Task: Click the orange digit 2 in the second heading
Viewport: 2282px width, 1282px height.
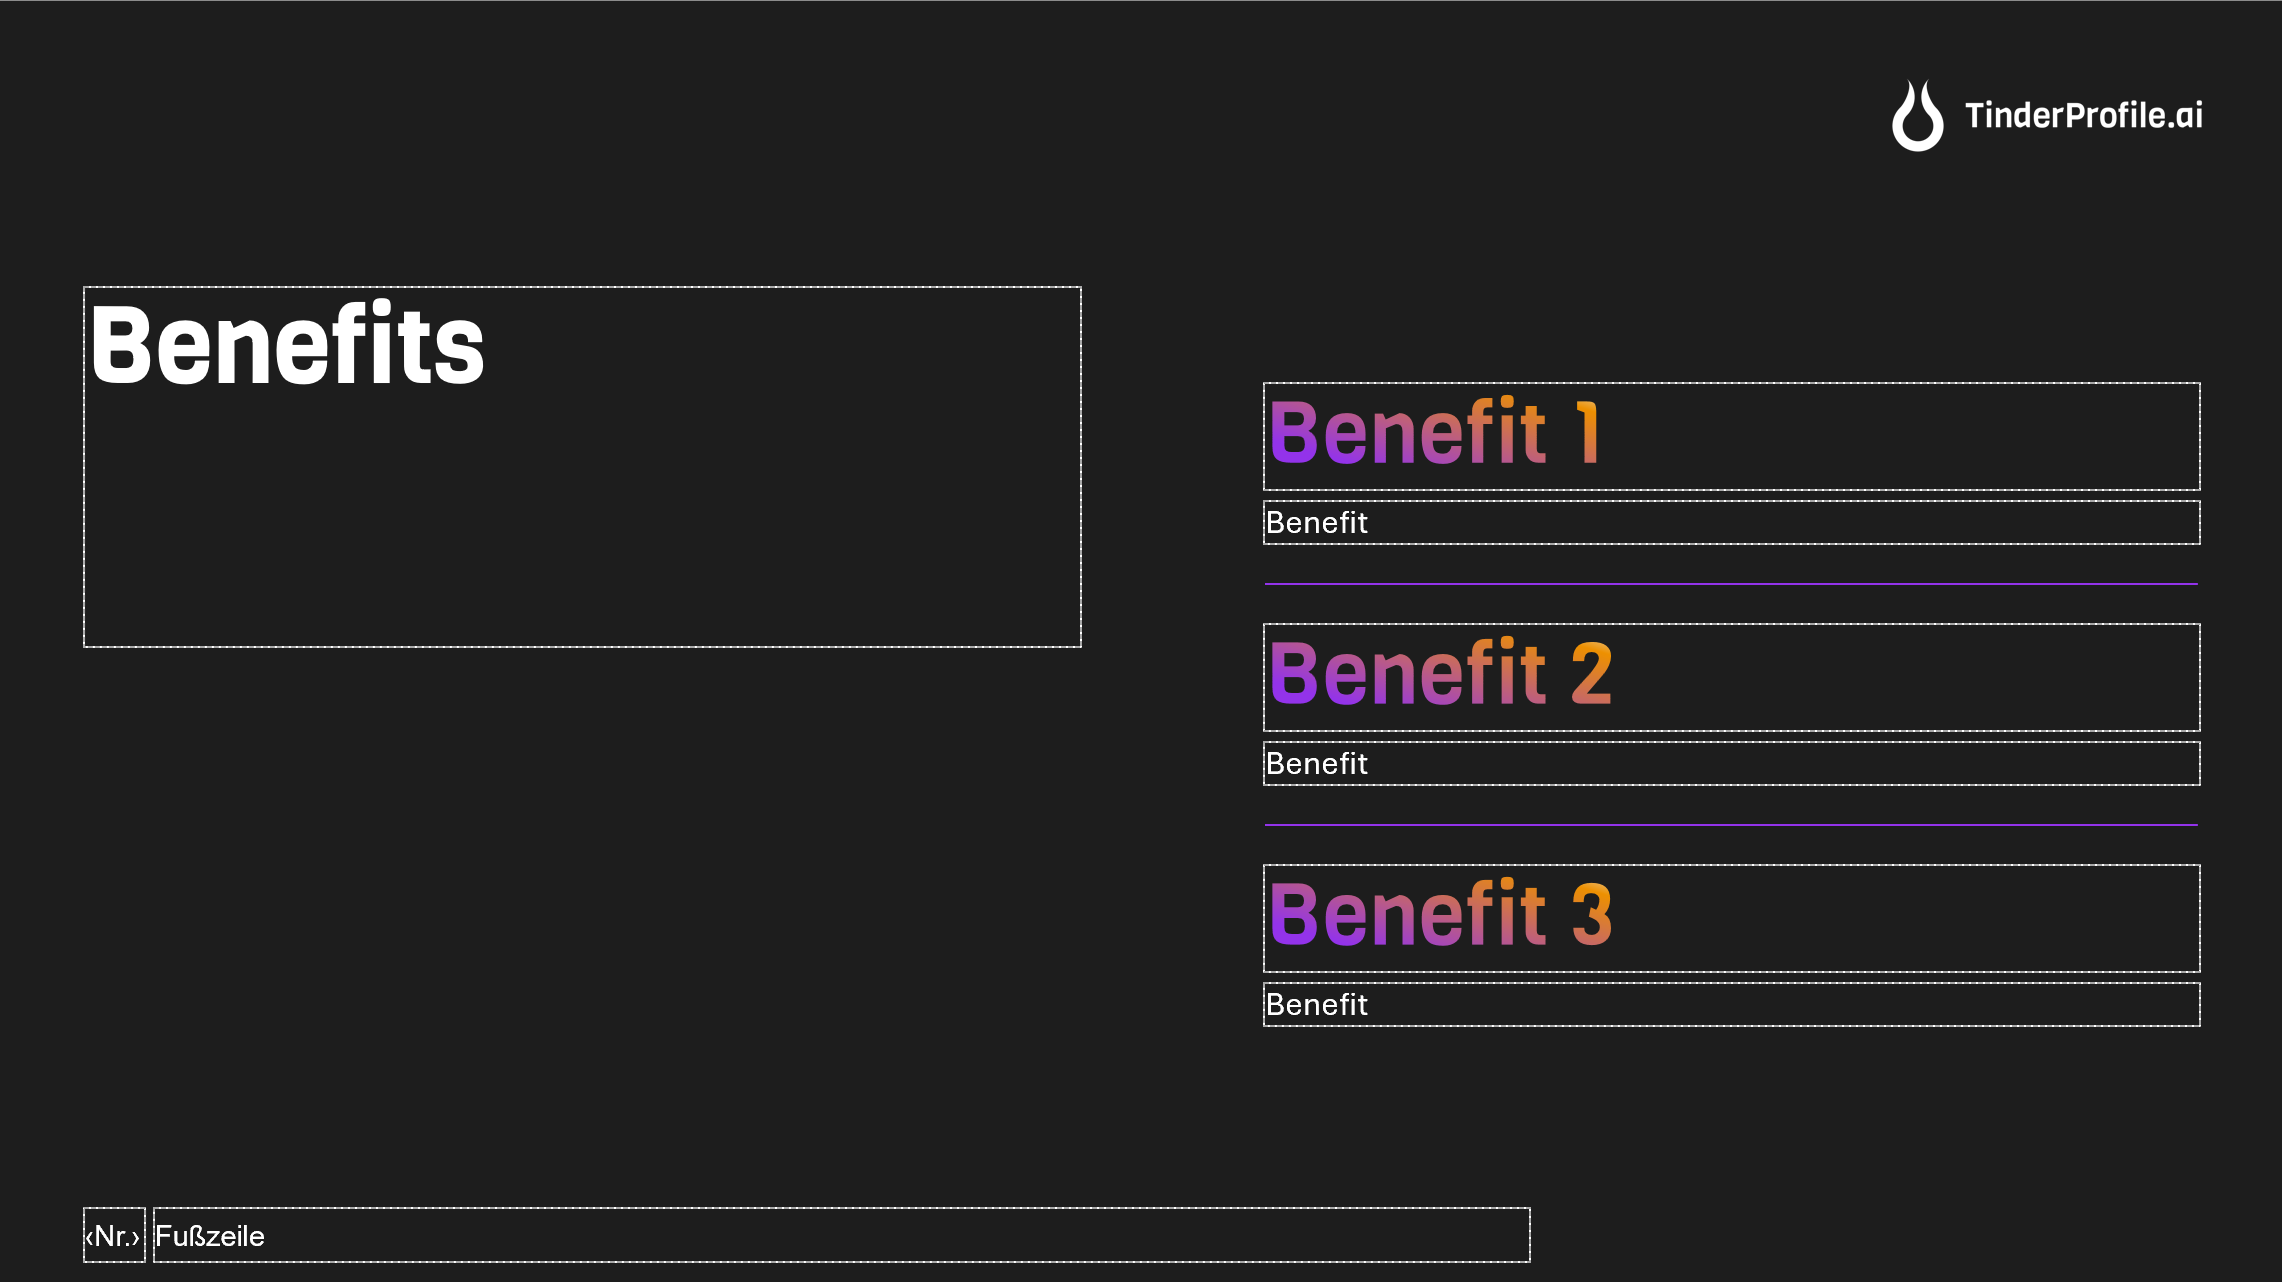Action: 1591,674
